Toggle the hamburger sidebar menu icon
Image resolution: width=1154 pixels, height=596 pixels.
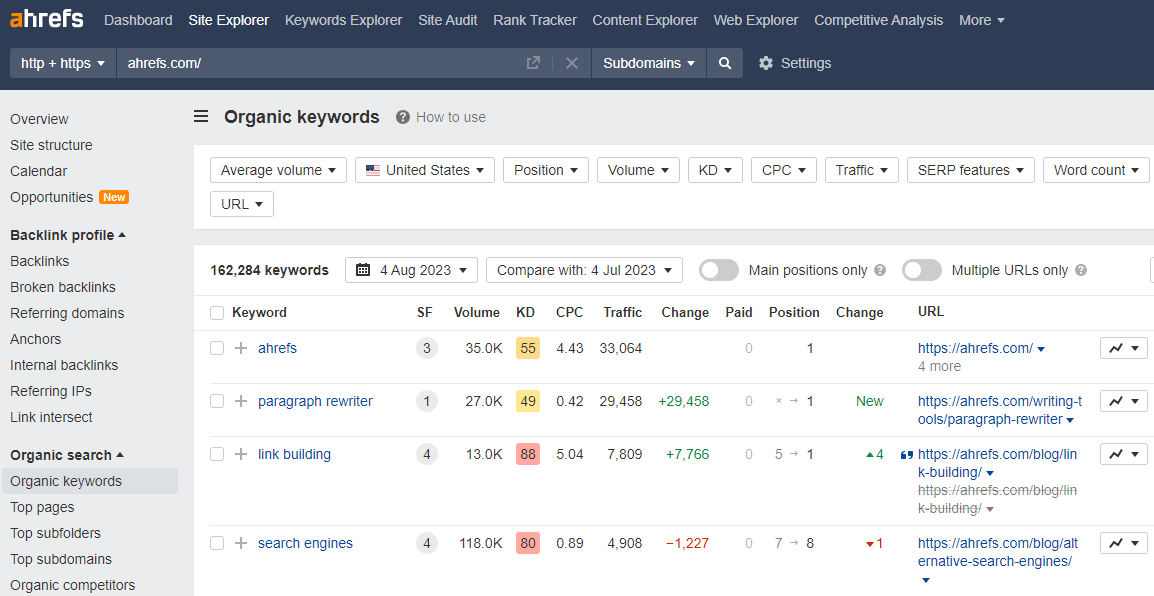point(201,116)
